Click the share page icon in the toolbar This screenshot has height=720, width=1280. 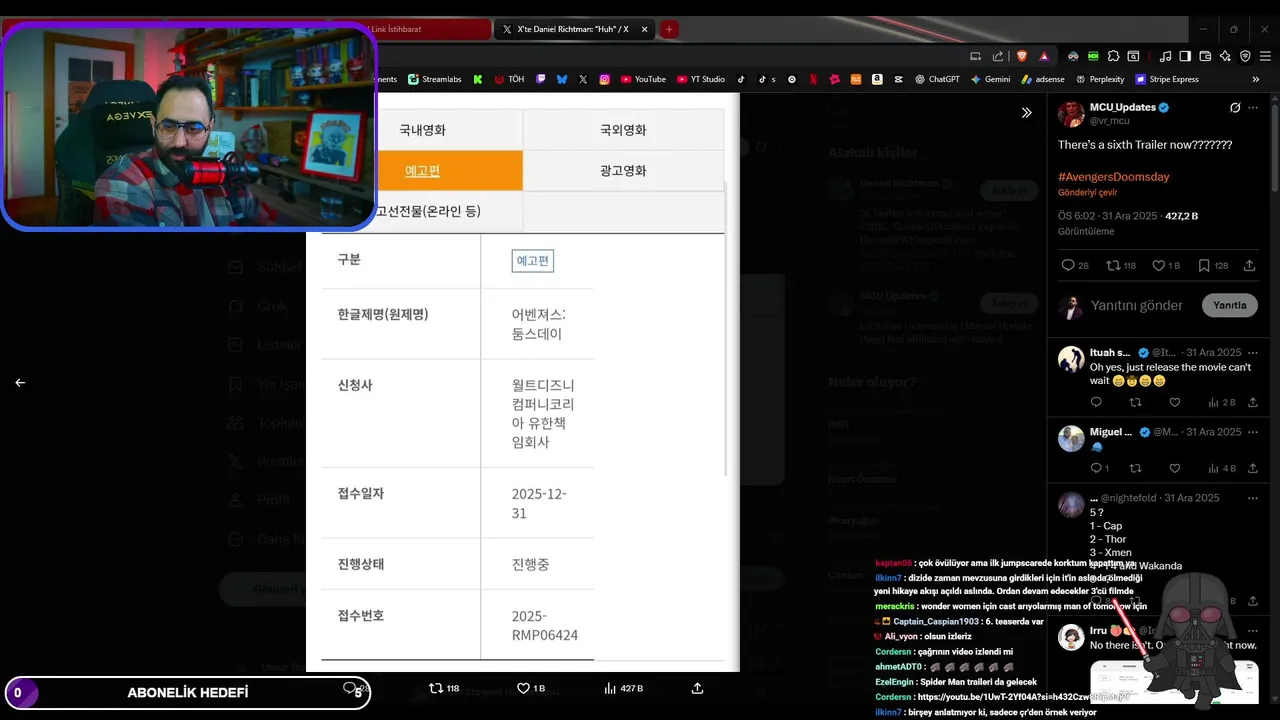click(998, 56)
